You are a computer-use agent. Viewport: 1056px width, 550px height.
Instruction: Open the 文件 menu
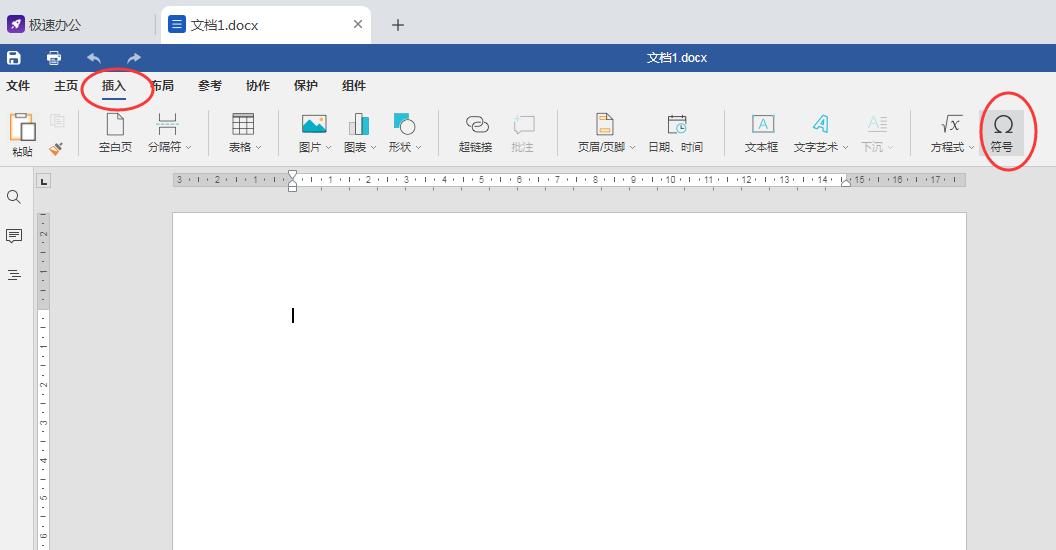18,85
